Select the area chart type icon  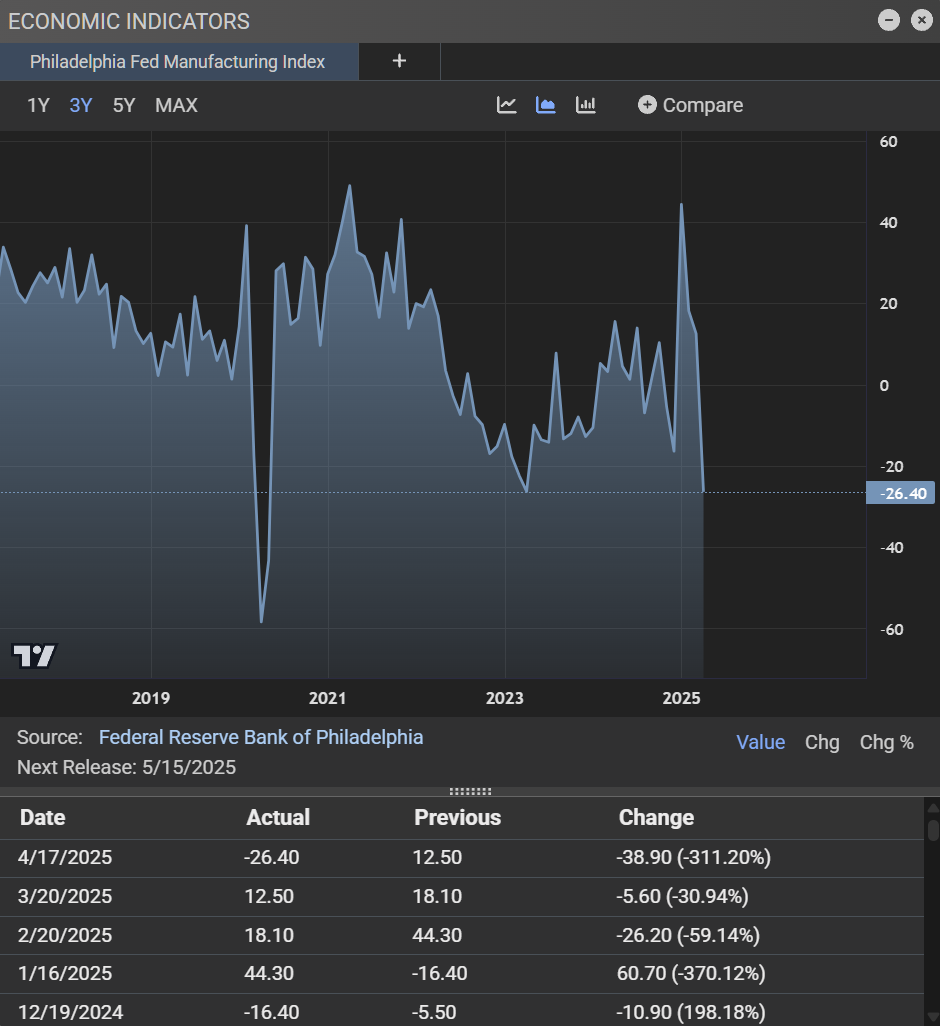(x=546, y=105)
